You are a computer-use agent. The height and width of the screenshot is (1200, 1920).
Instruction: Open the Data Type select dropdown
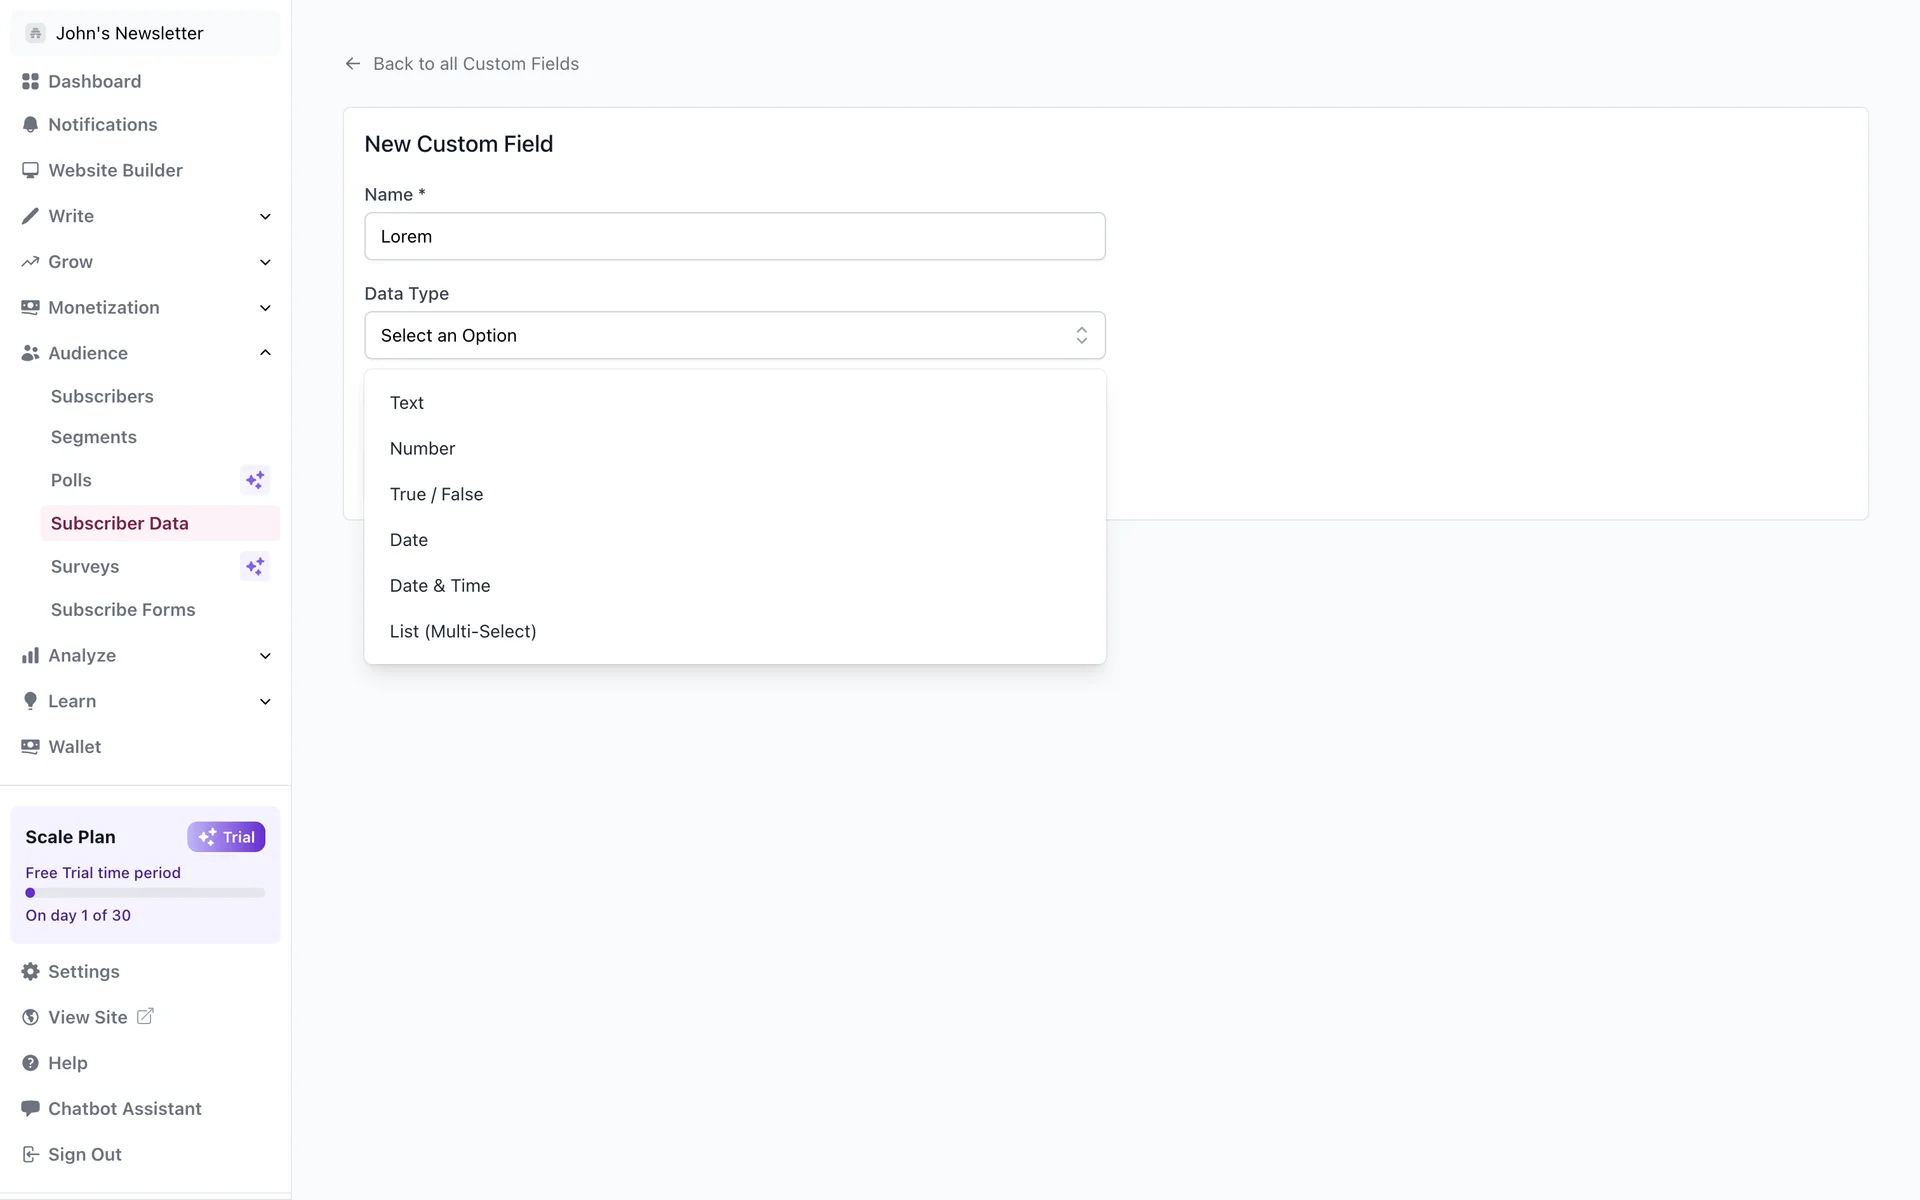pos(734,336)
